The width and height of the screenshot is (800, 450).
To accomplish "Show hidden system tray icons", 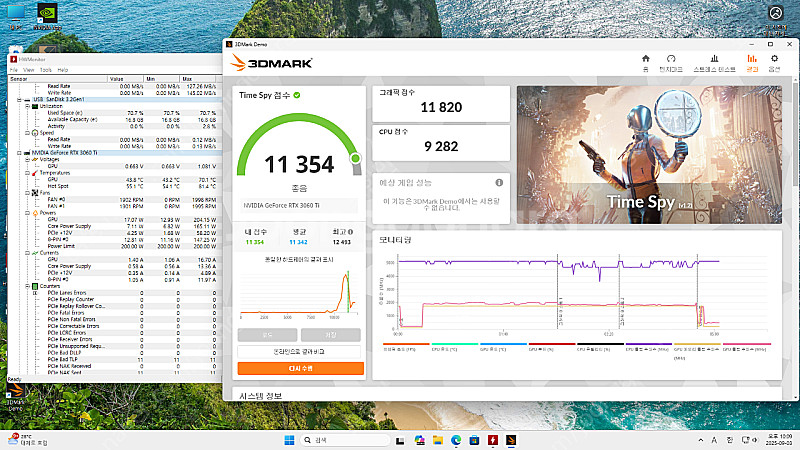I will click(x=701, y=440).
